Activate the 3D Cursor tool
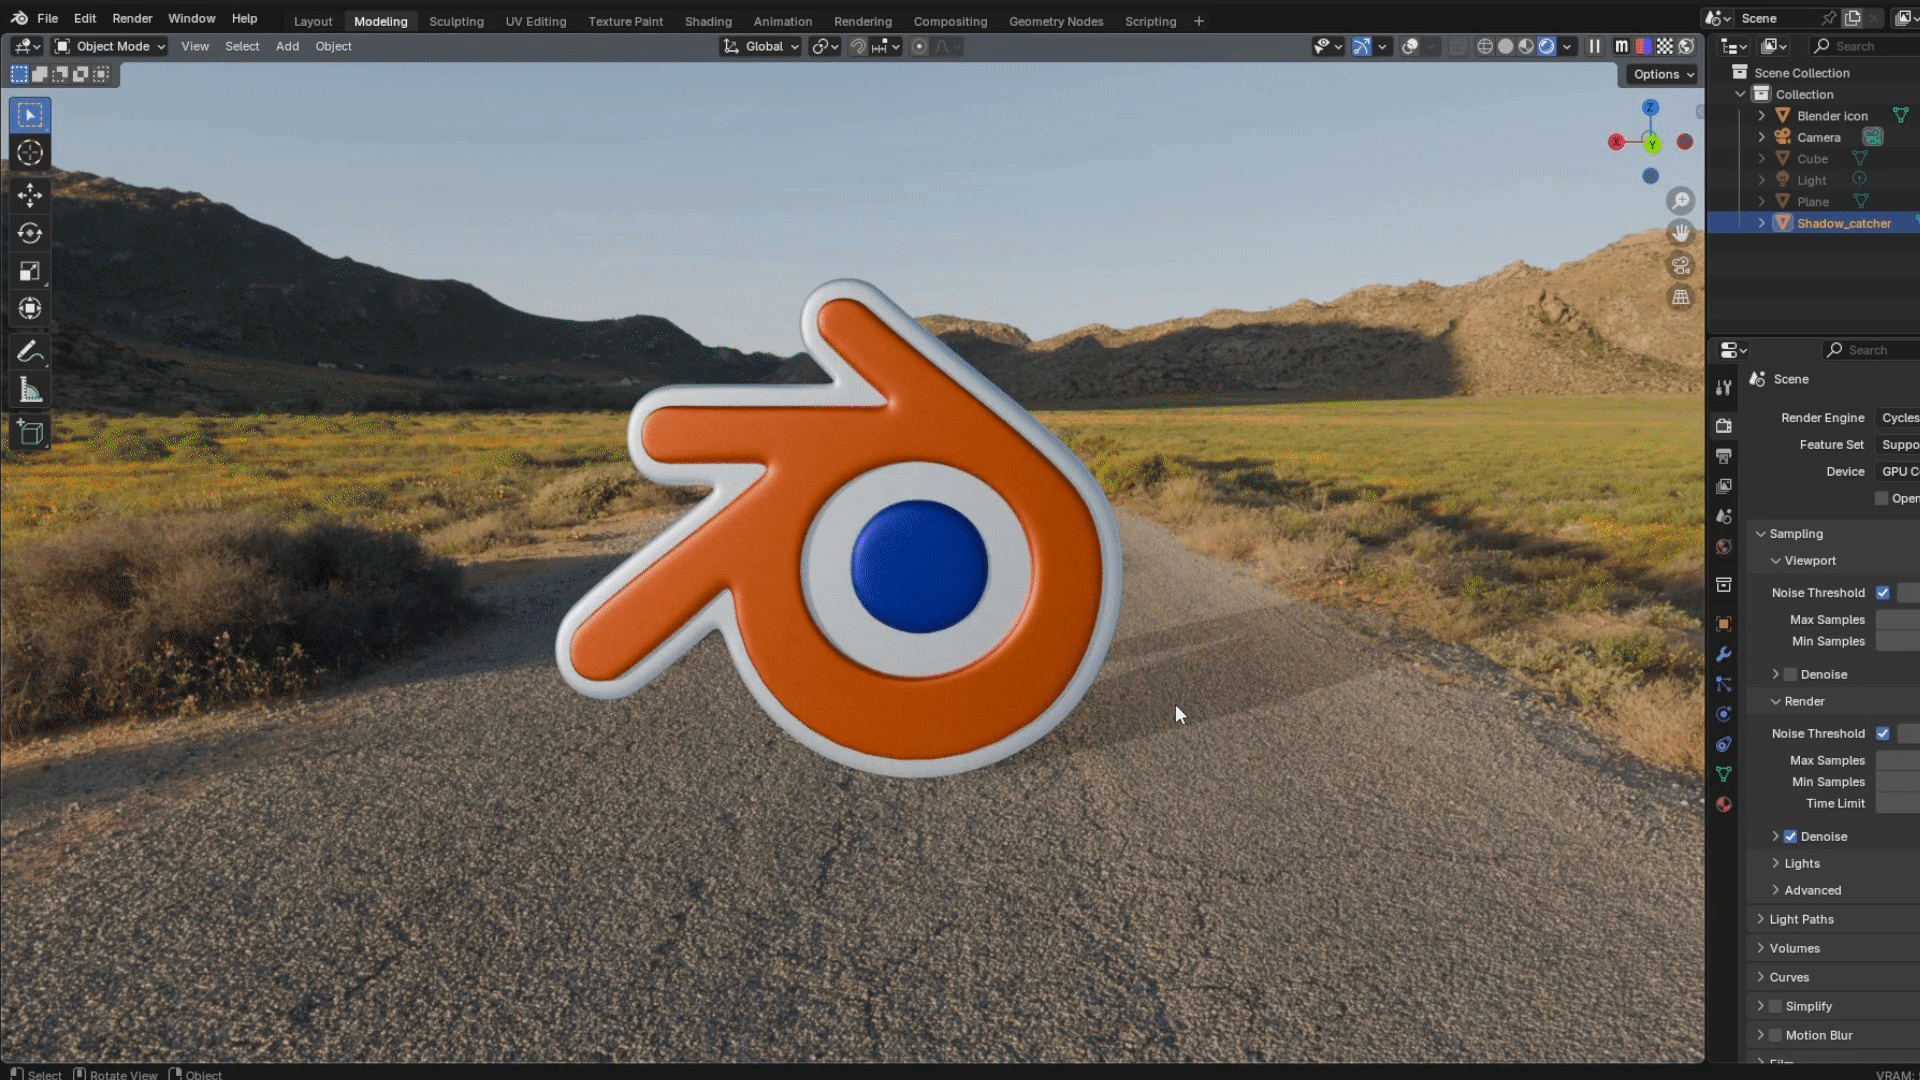 (x=30, y=153)
